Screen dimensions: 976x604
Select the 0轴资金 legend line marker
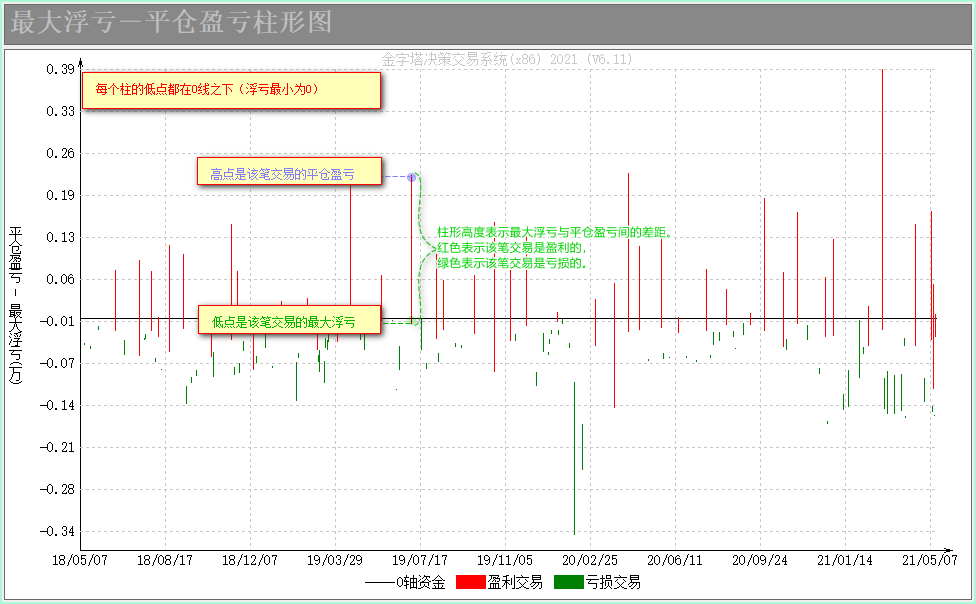[379, 582]
